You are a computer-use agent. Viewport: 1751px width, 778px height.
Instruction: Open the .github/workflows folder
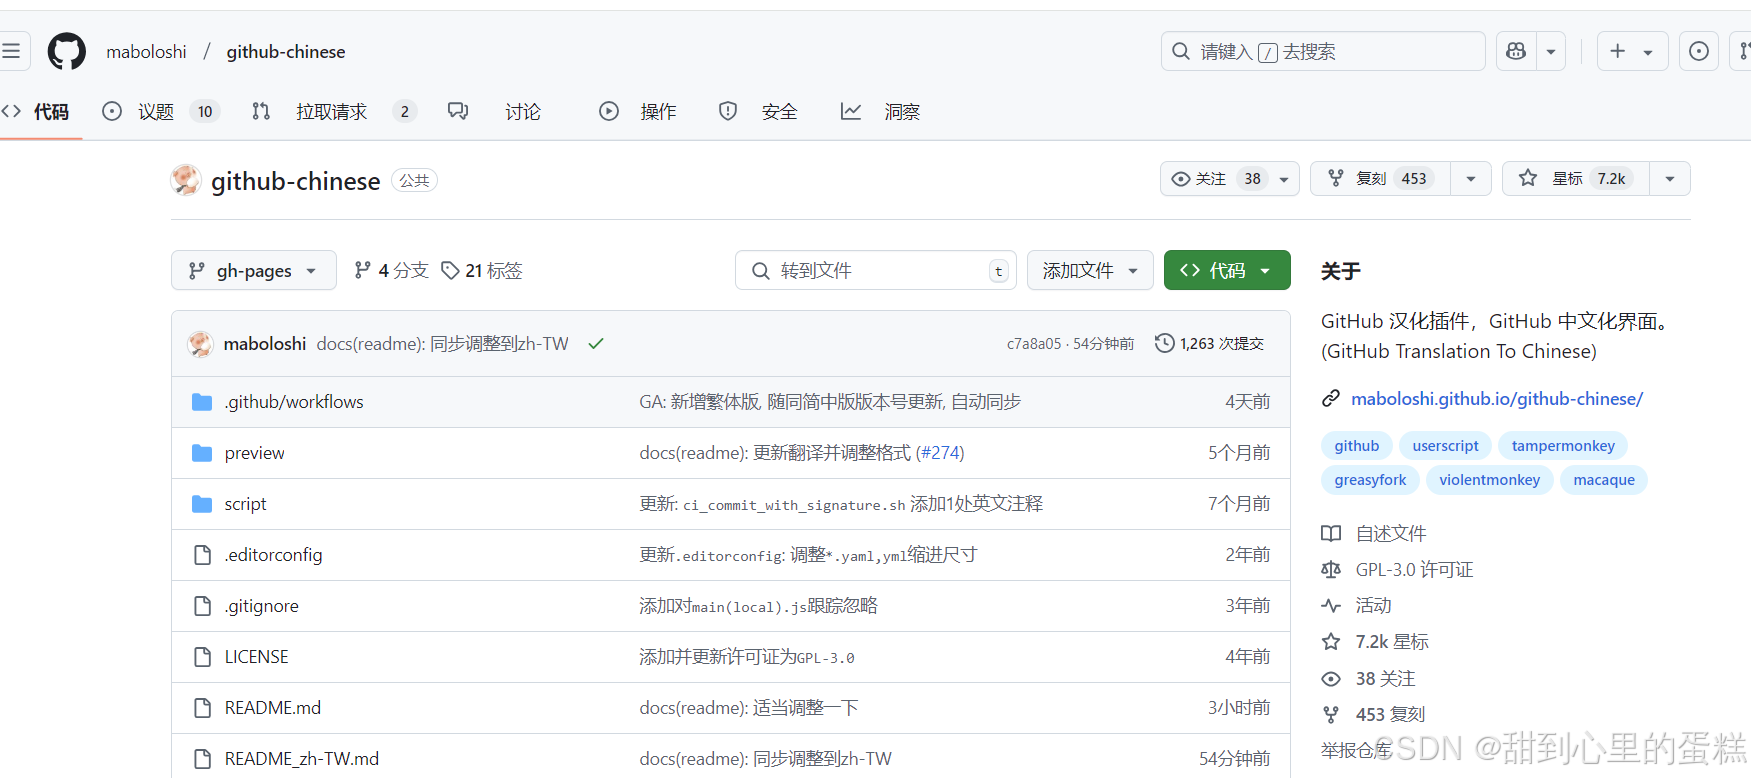click(x=294, y=402)
